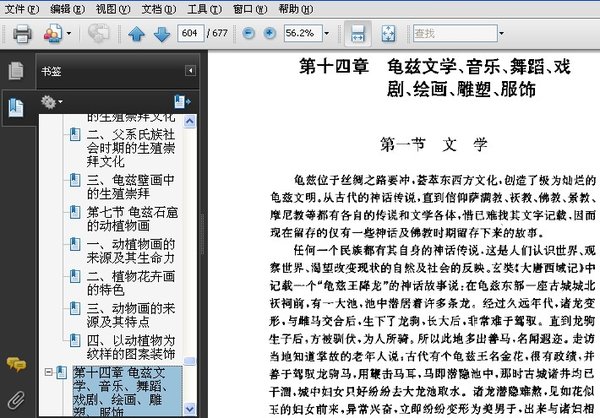Open the search options dropdown arrow
The height and width of the screenshot is (418, 600).
[x=501, y=33]
